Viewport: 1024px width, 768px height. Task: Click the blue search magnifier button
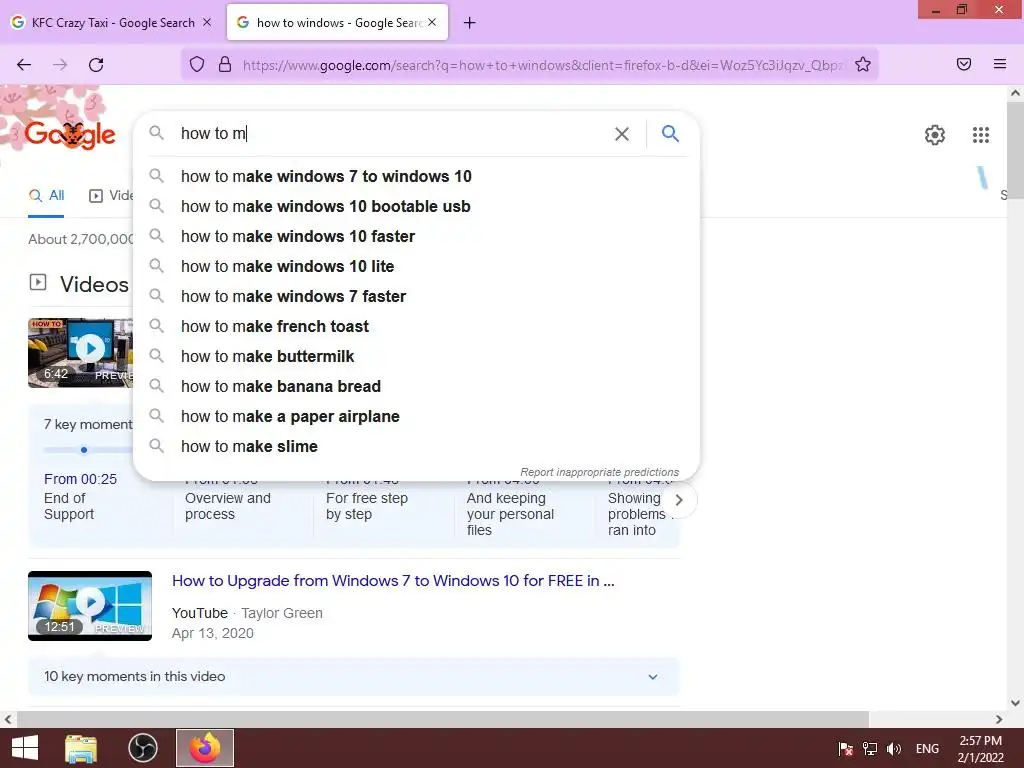[x=670, y=134]
